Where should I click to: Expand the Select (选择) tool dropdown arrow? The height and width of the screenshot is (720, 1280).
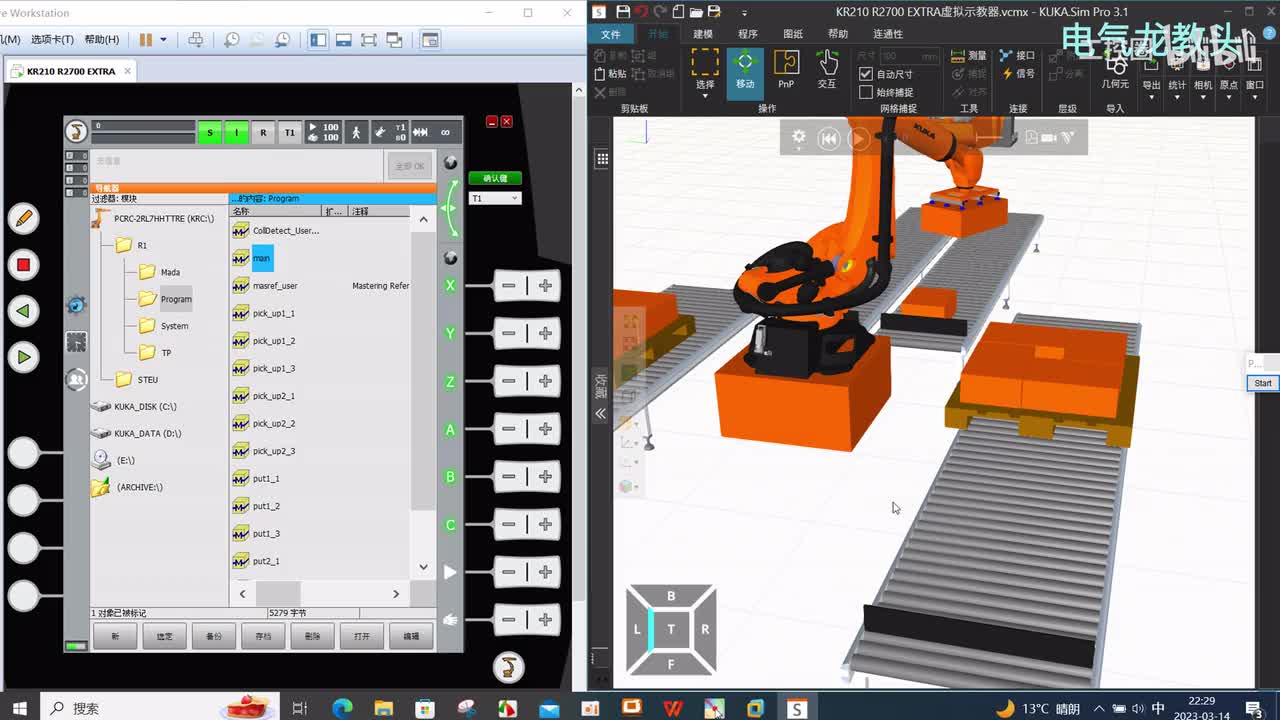[705, 97]
